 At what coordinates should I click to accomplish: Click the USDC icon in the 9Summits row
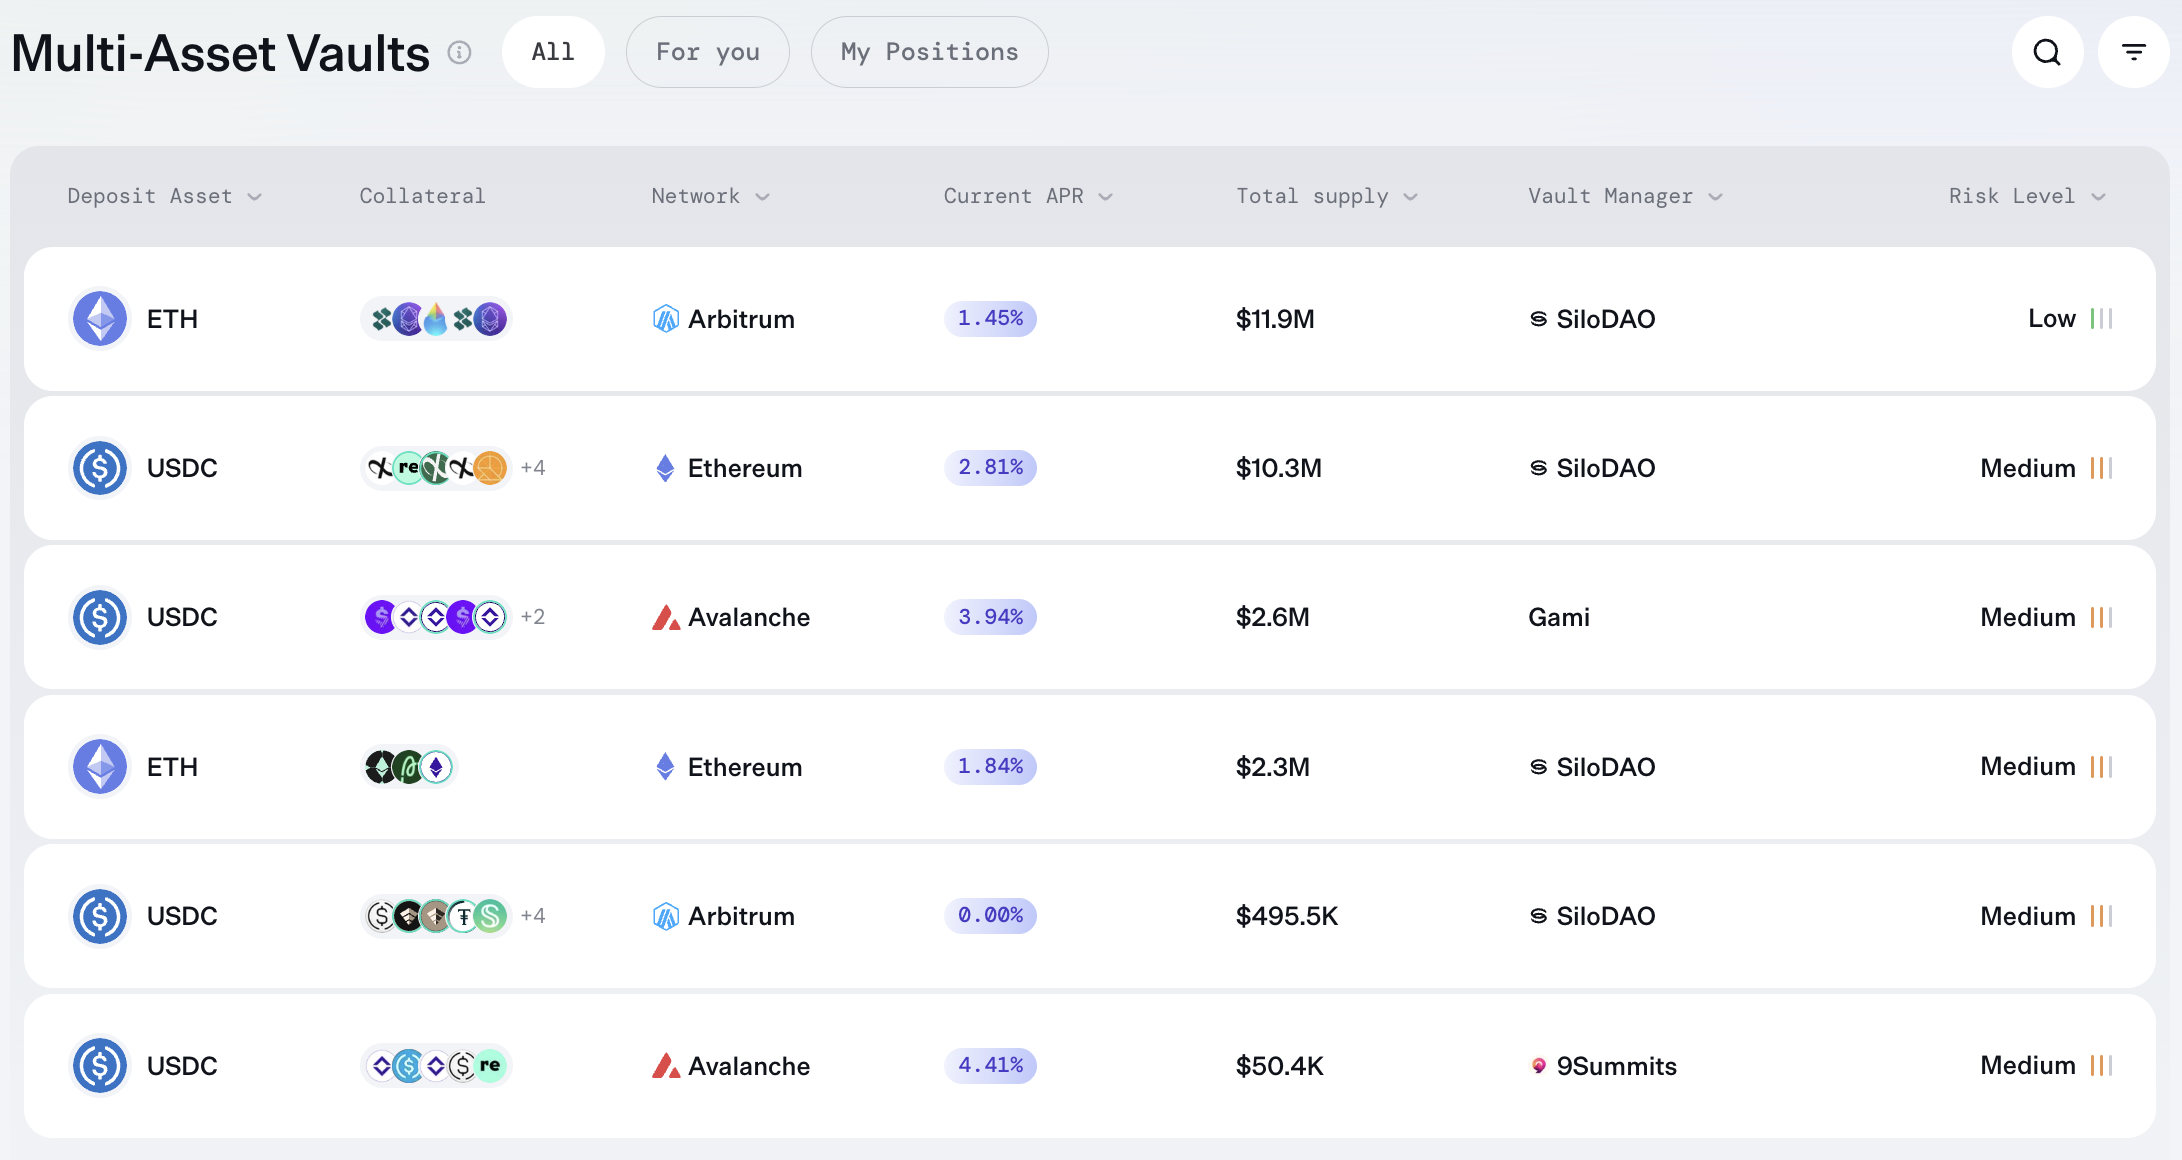pyautogui.click(x=100, y=1065)
